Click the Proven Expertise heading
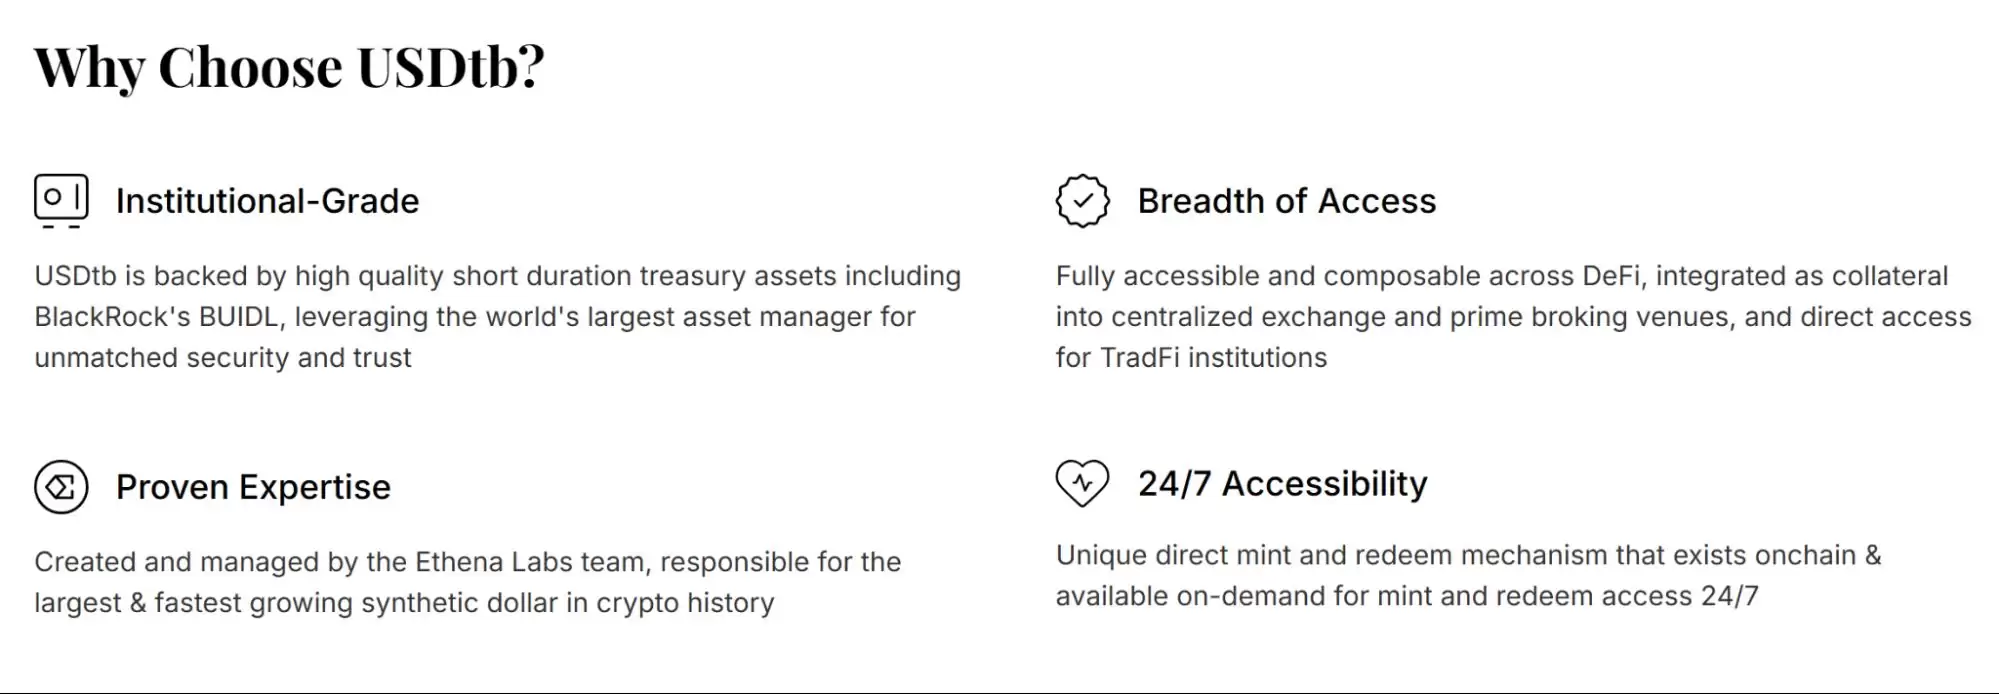1999x694 pixels. (x=253, y=487)
